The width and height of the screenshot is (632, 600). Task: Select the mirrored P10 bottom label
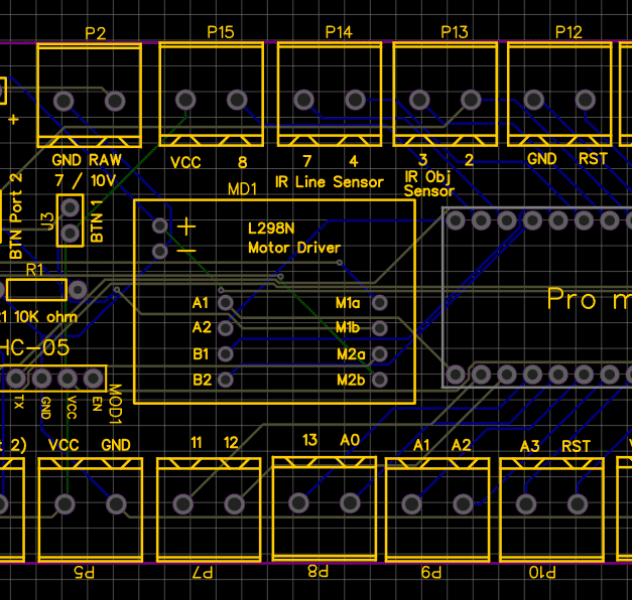[543, 573]
